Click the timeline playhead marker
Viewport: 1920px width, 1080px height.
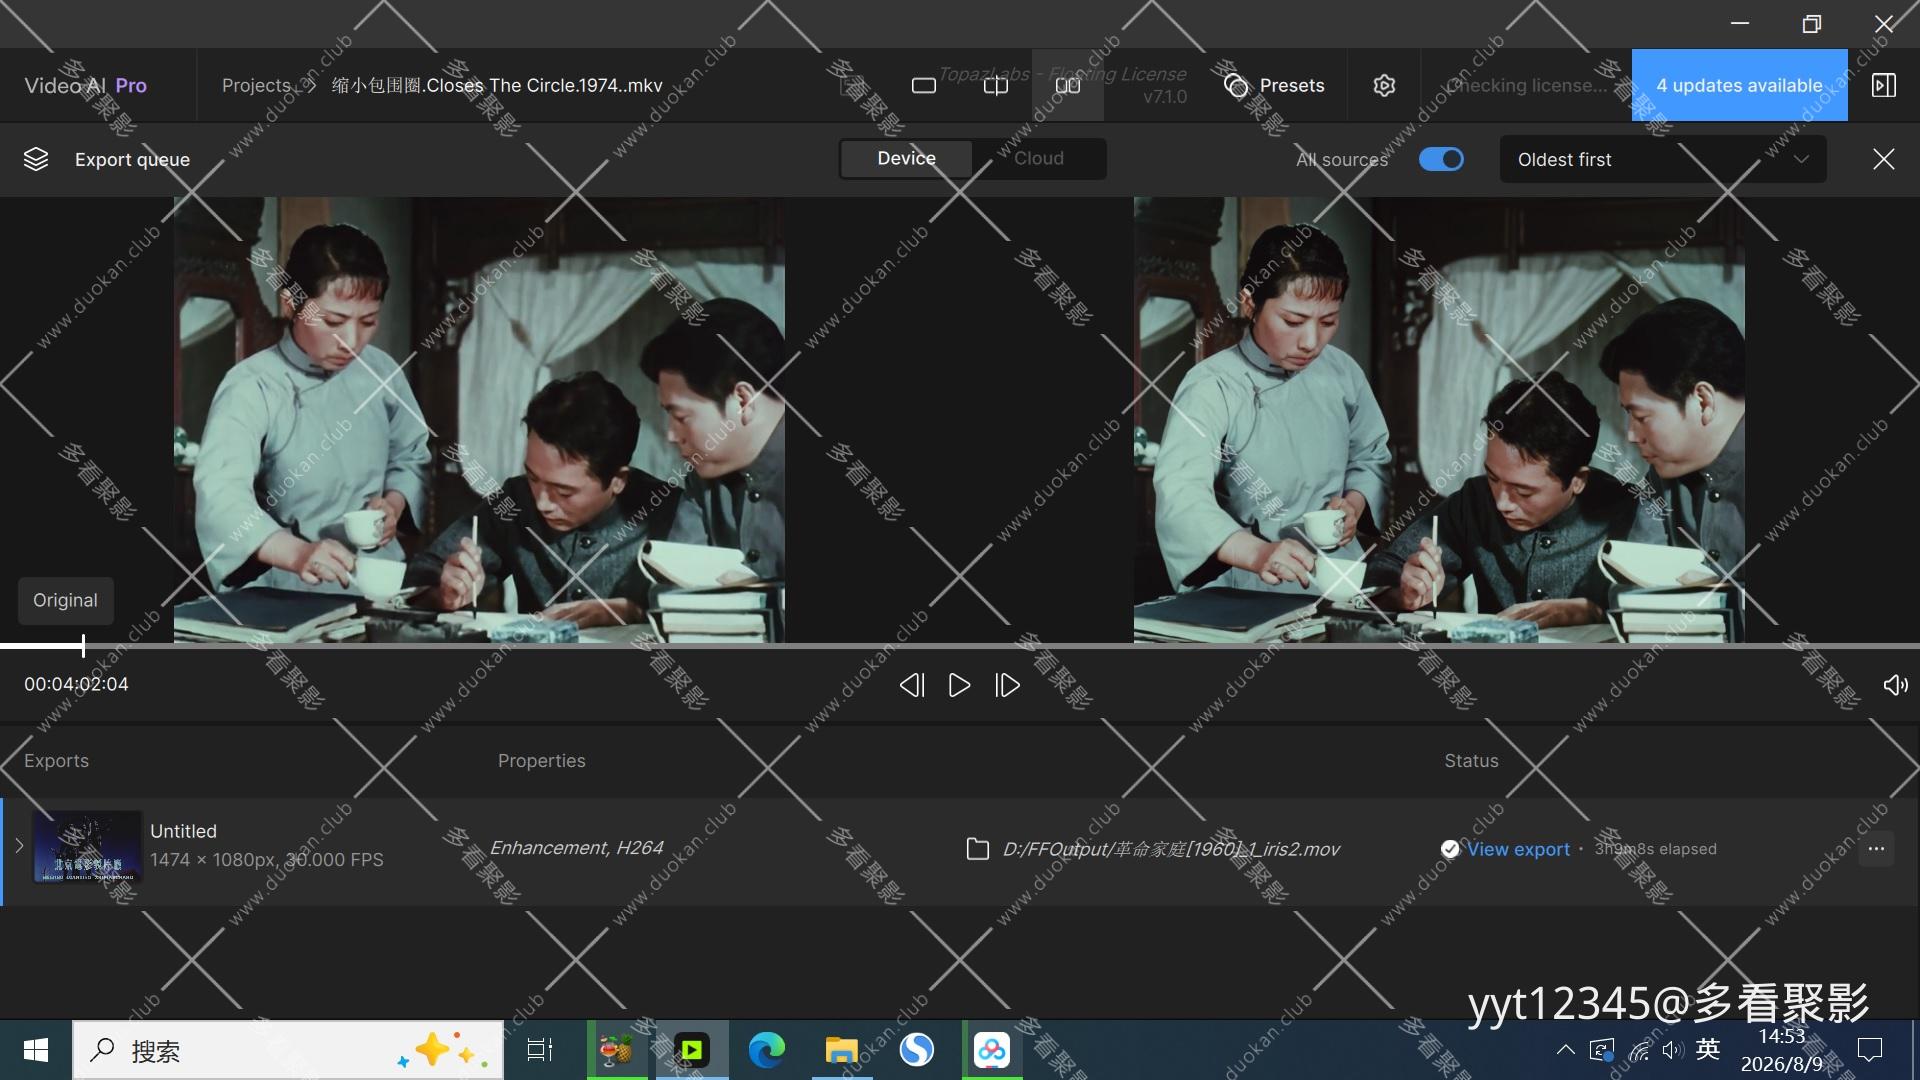pyautogui.click(x=83, y=646)
